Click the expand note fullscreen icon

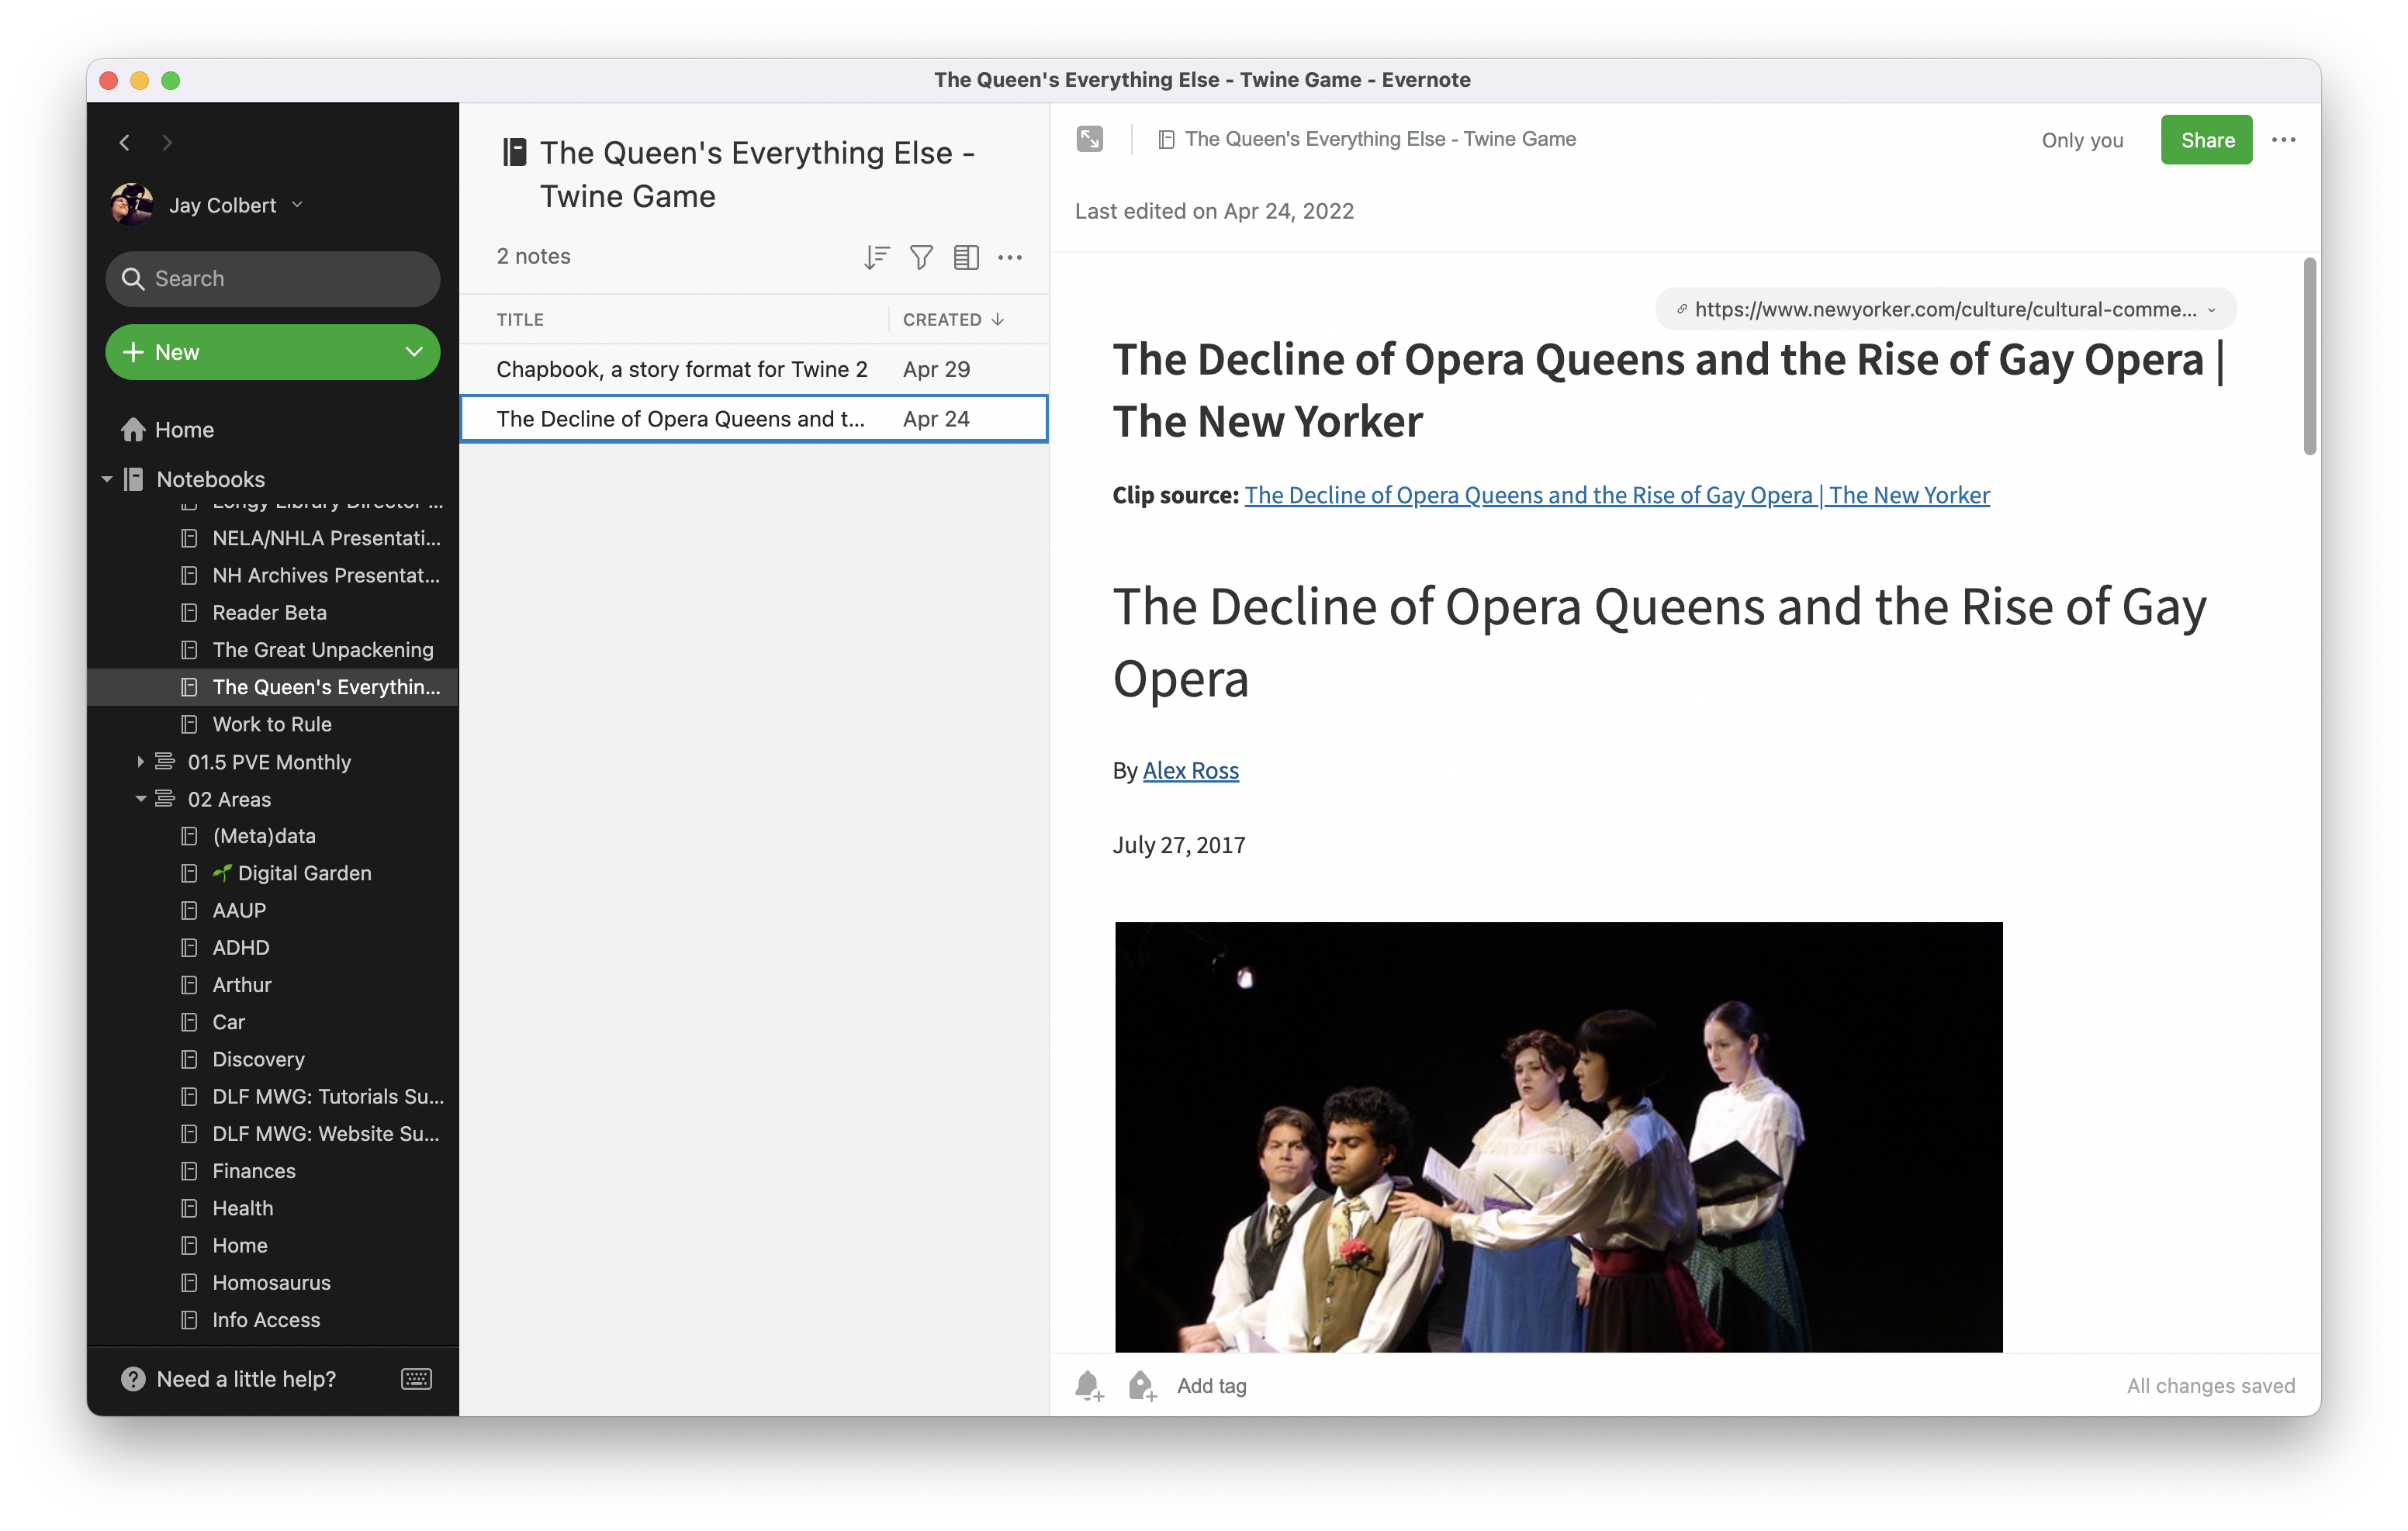[1089, 139]
